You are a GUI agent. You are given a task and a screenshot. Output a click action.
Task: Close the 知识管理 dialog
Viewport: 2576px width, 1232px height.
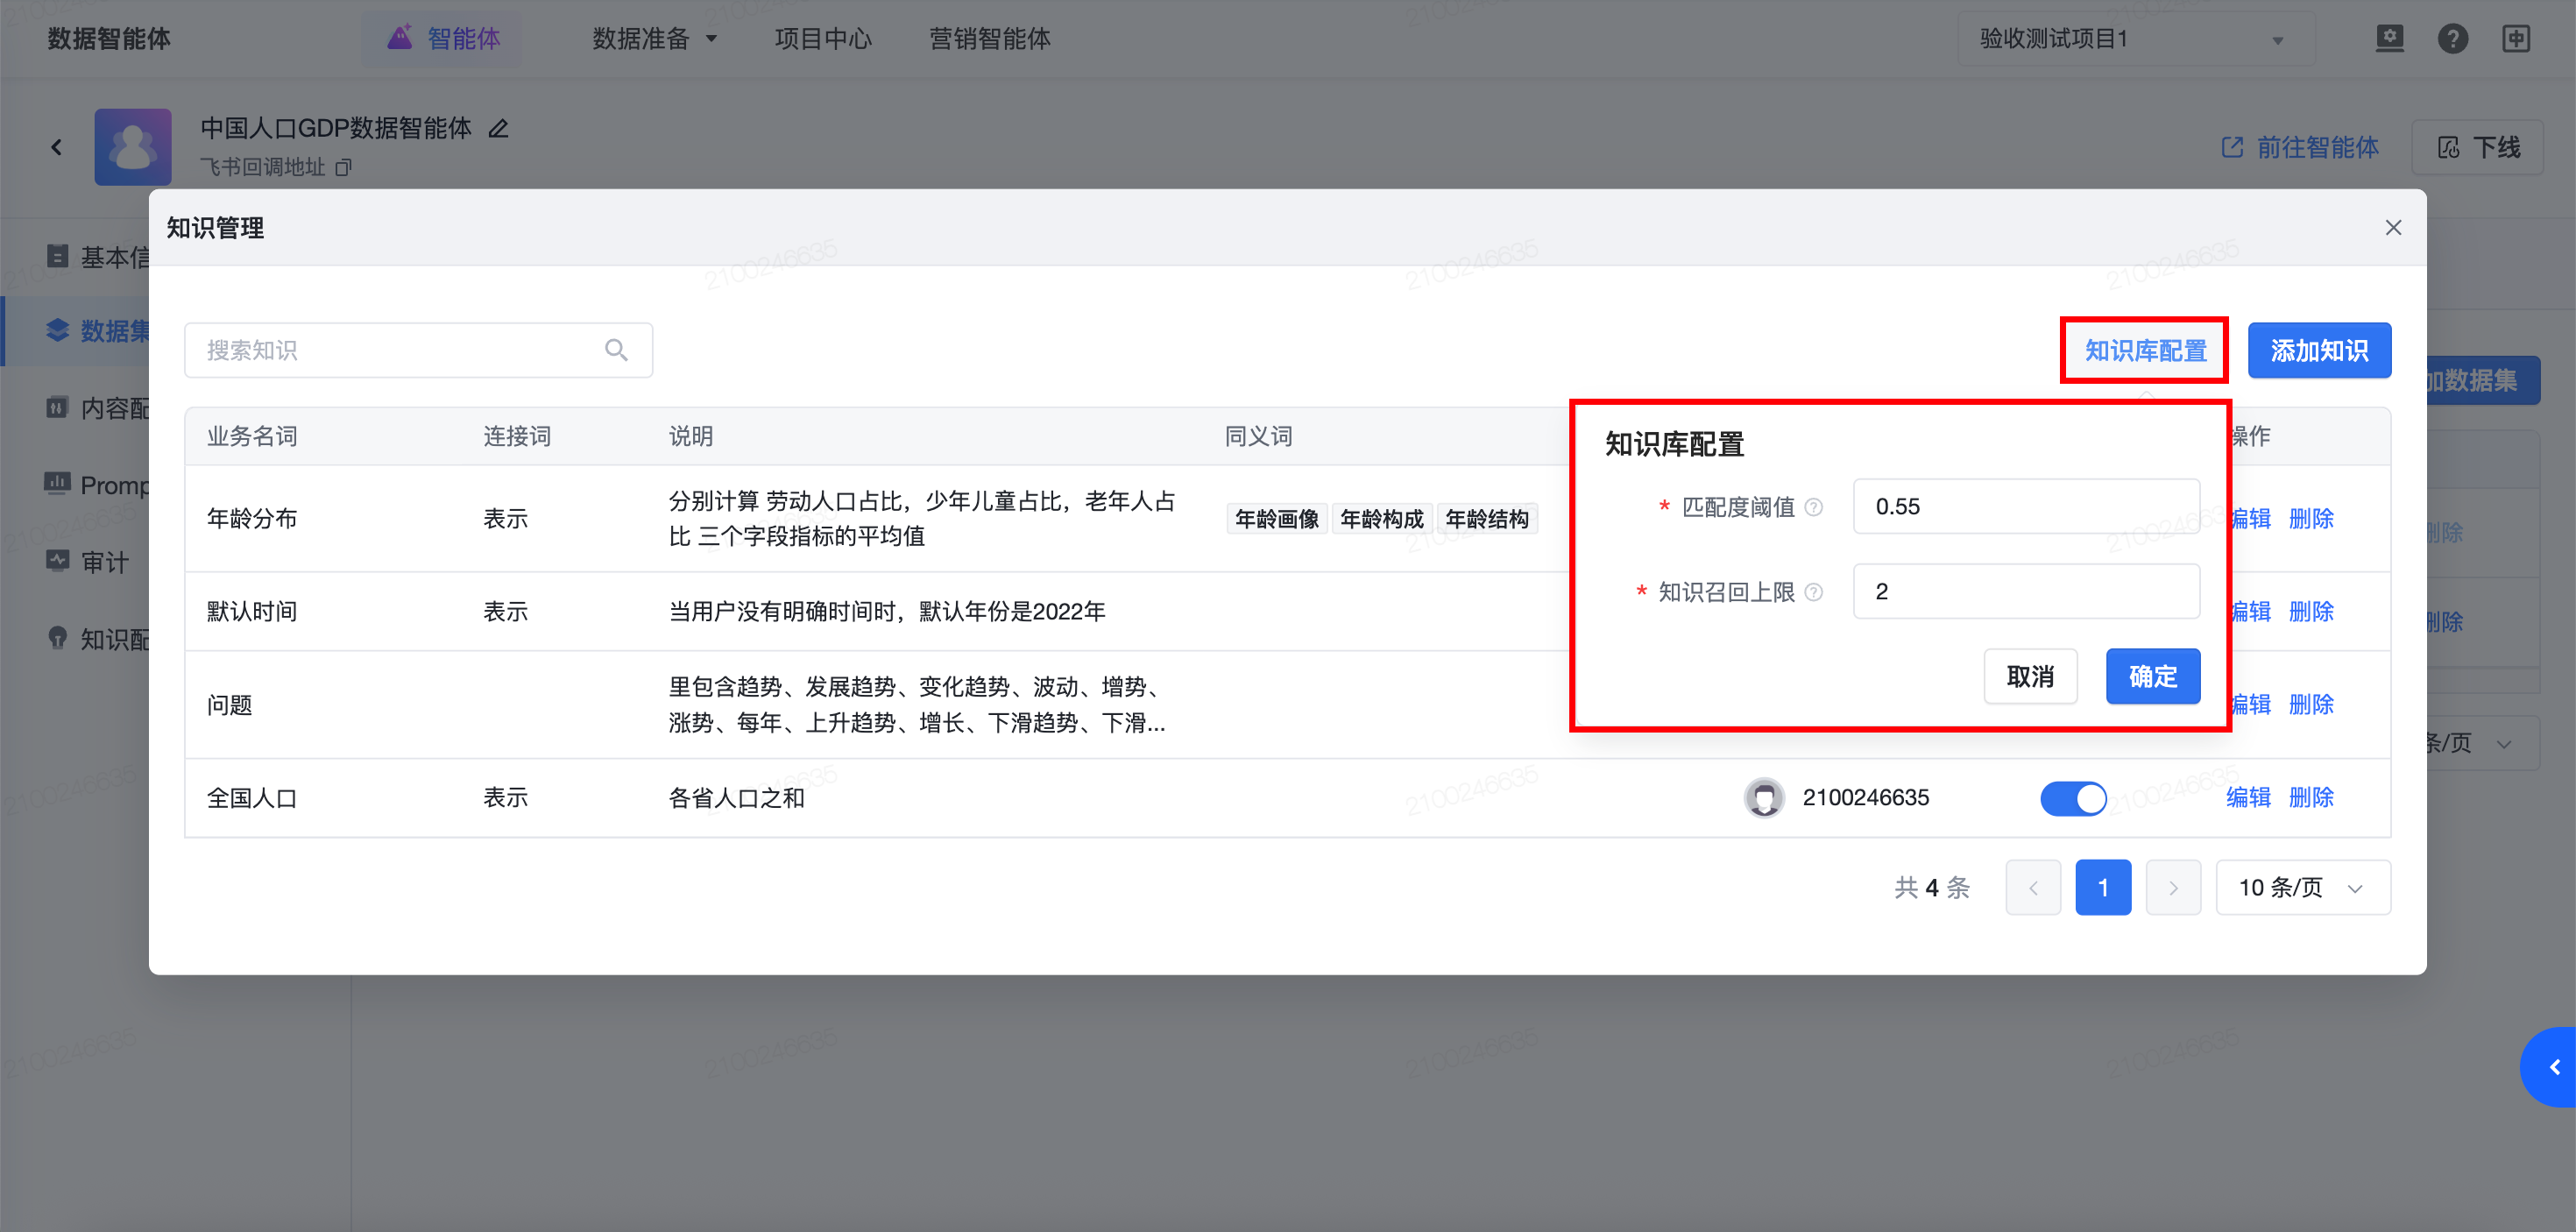(x=2393, y=228)
